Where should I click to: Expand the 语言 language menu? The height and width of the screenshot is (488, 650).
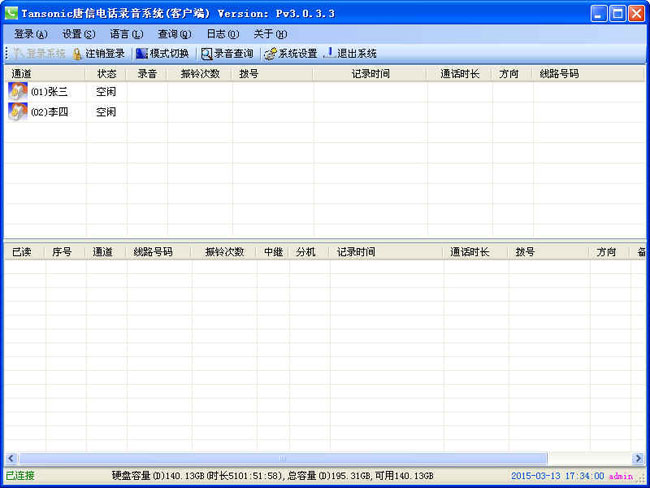[126, 34]
